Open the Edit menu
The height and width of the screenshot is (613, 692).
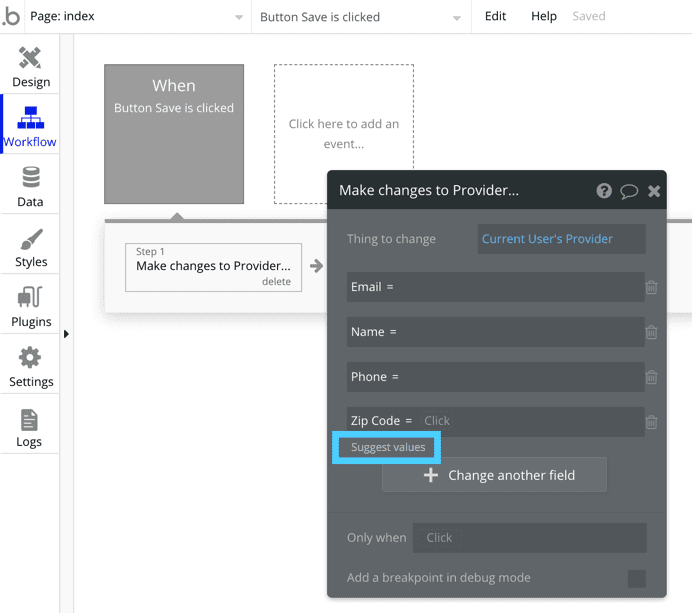click(495, 17)
